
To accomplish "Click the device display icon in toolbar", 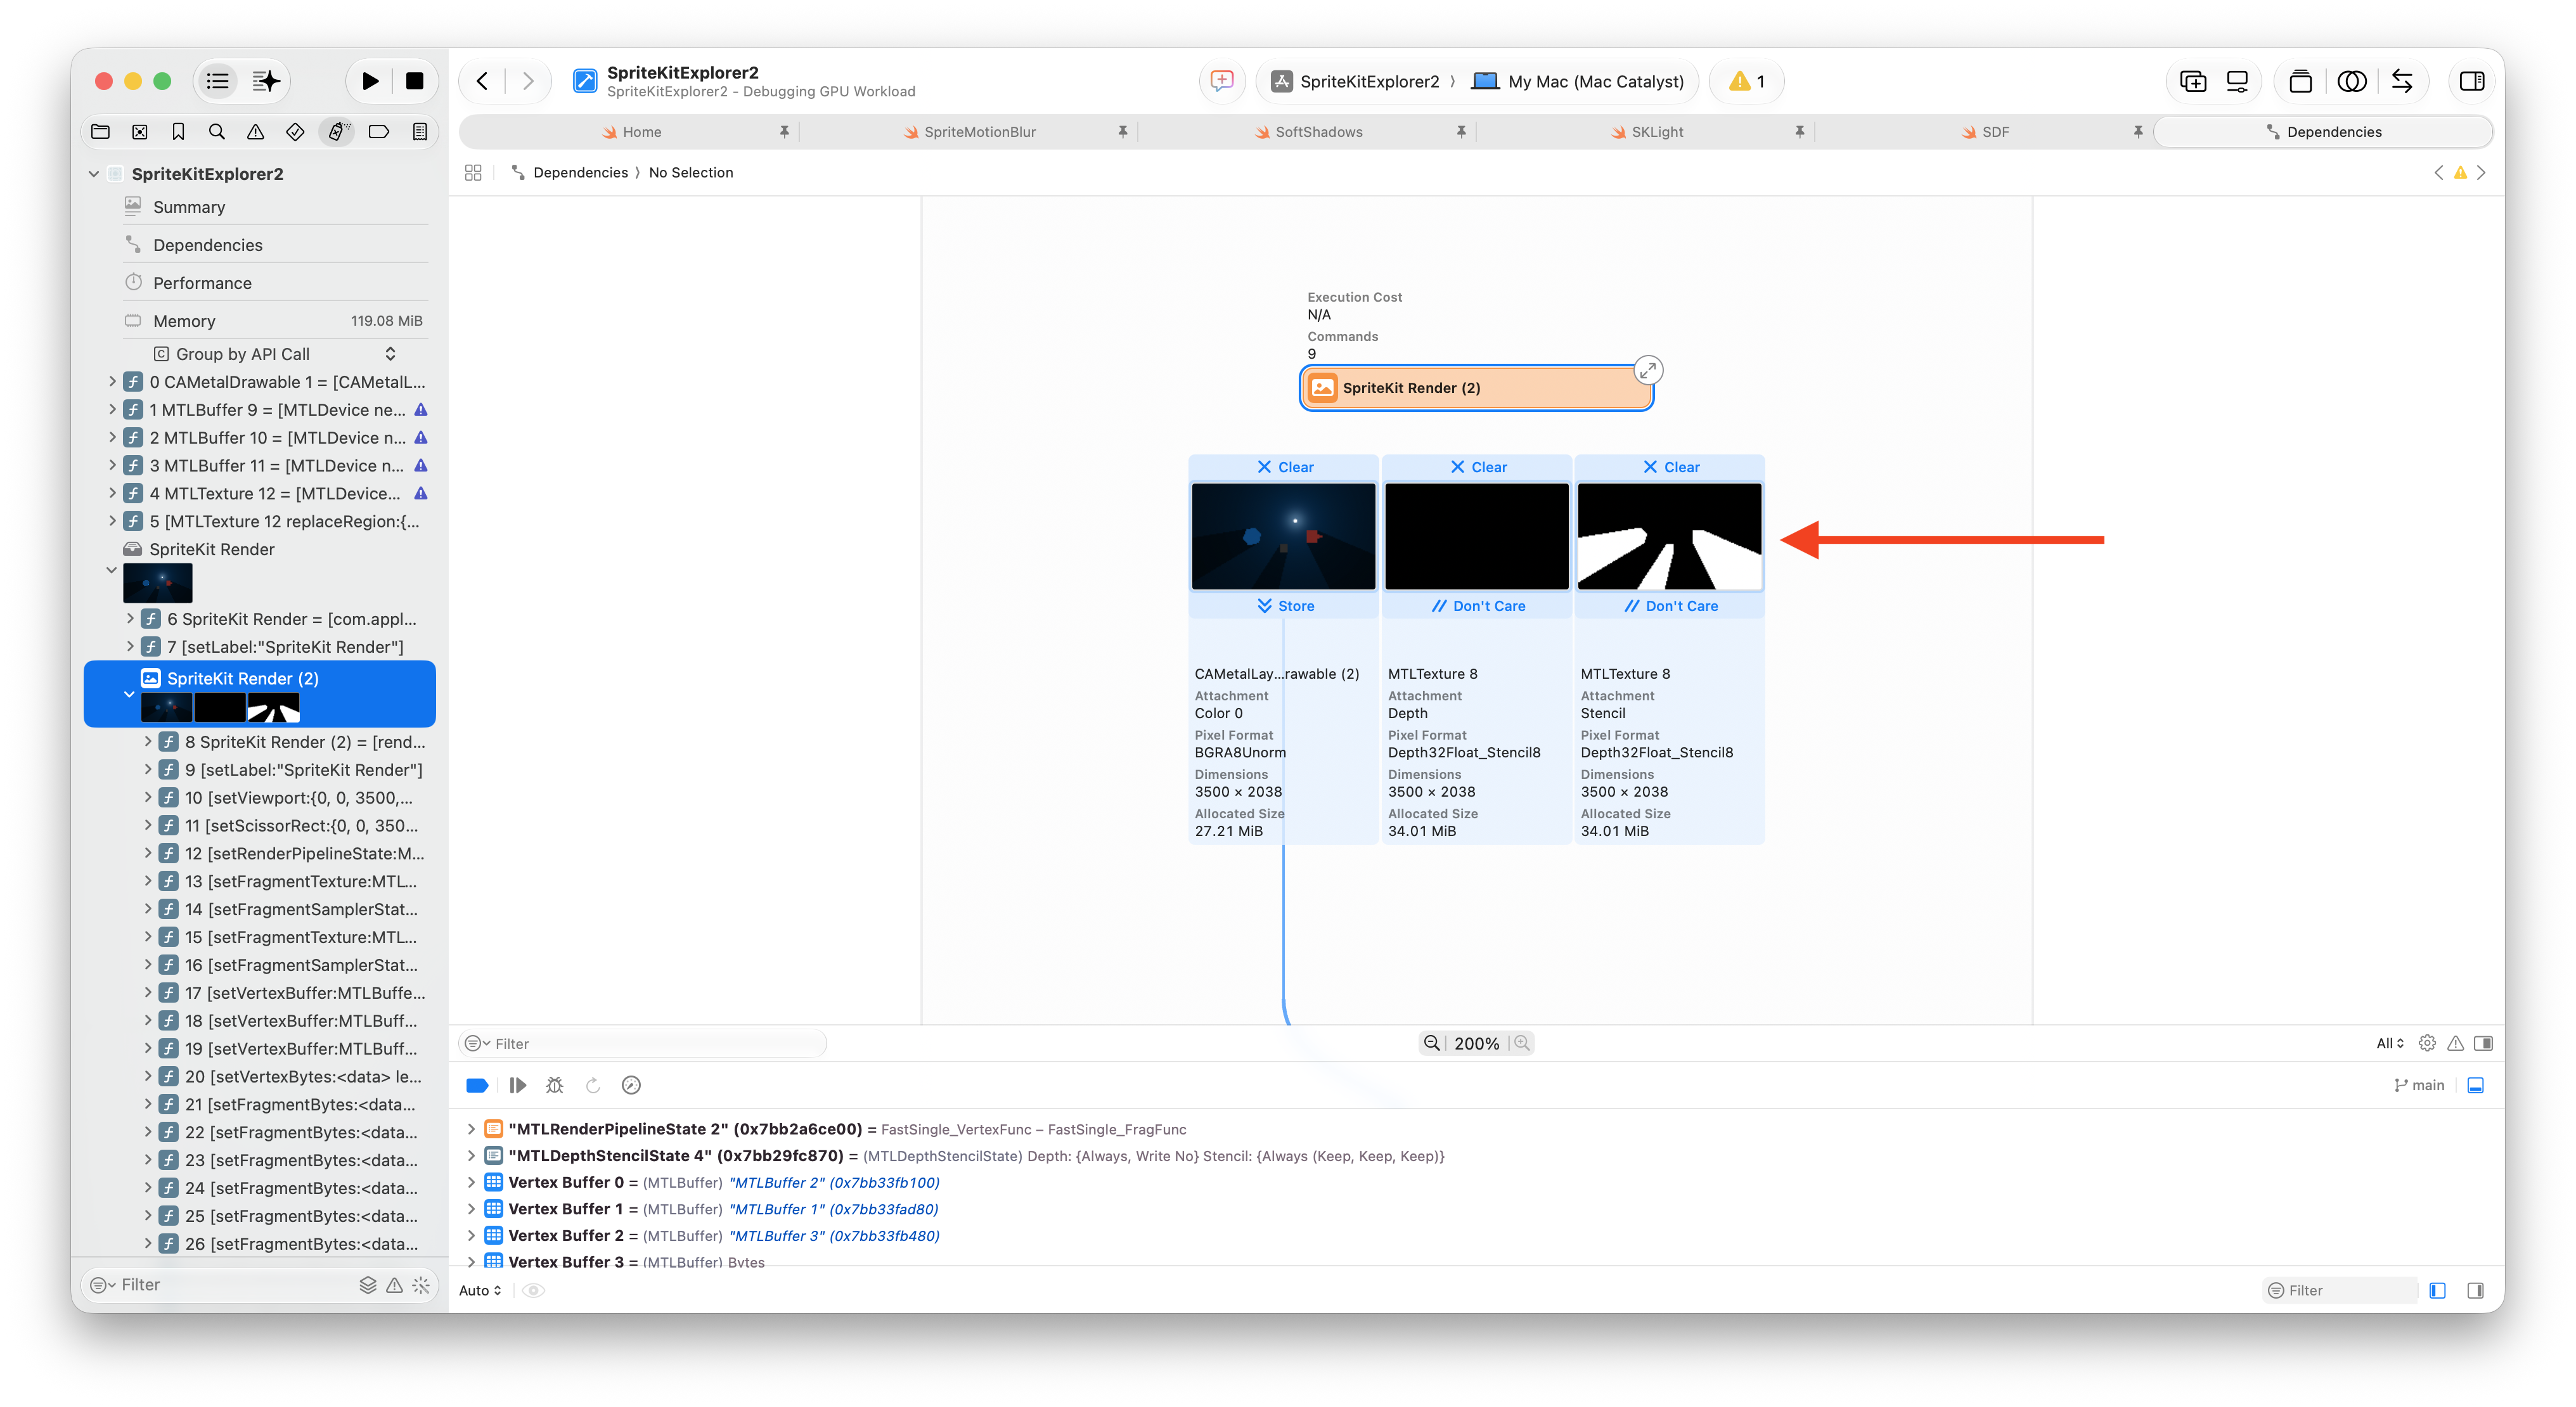I will (x=2237, y=81).
